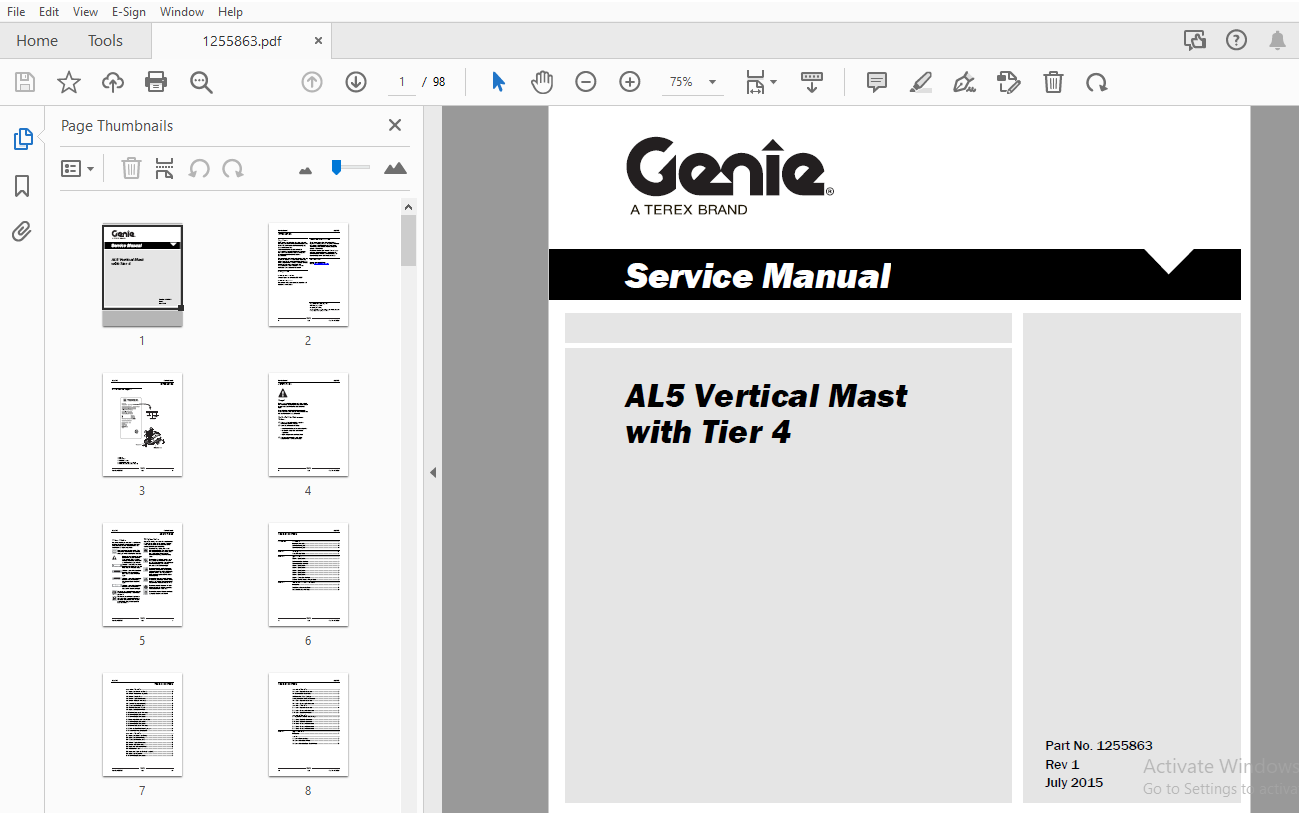This screenshot has height=813, width=1299.
Task: Bookmark file with the star icon
Action: point(69,82)
